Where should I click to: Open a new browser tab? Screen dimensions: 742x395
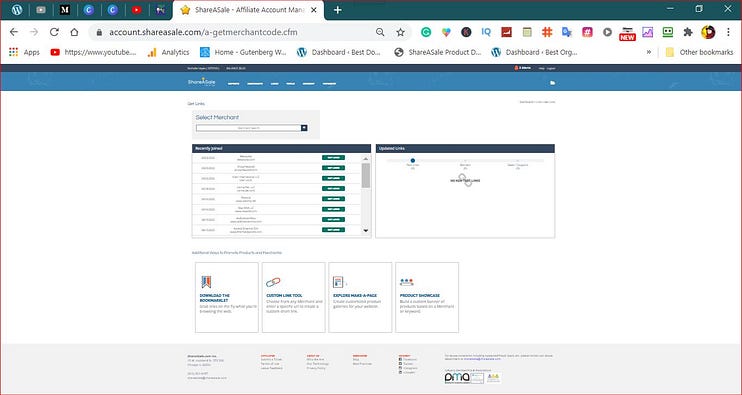337,10
